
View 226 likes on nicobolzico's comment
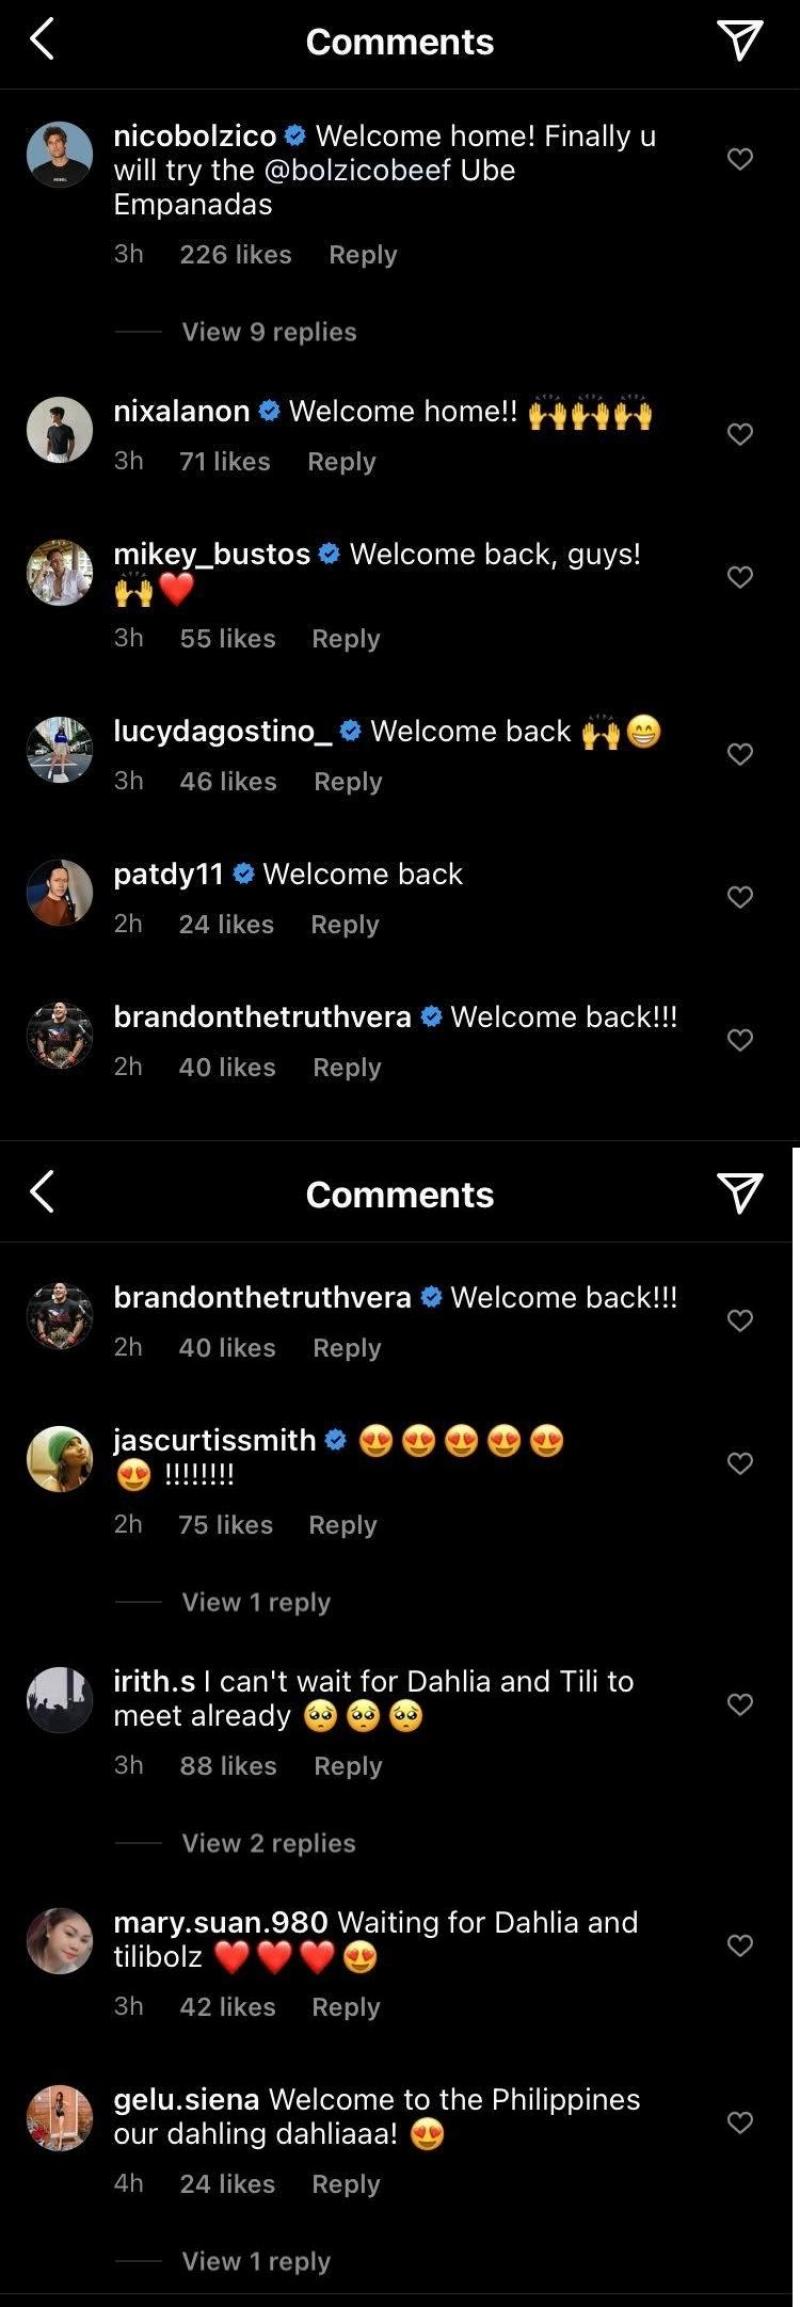pos(236,255)
